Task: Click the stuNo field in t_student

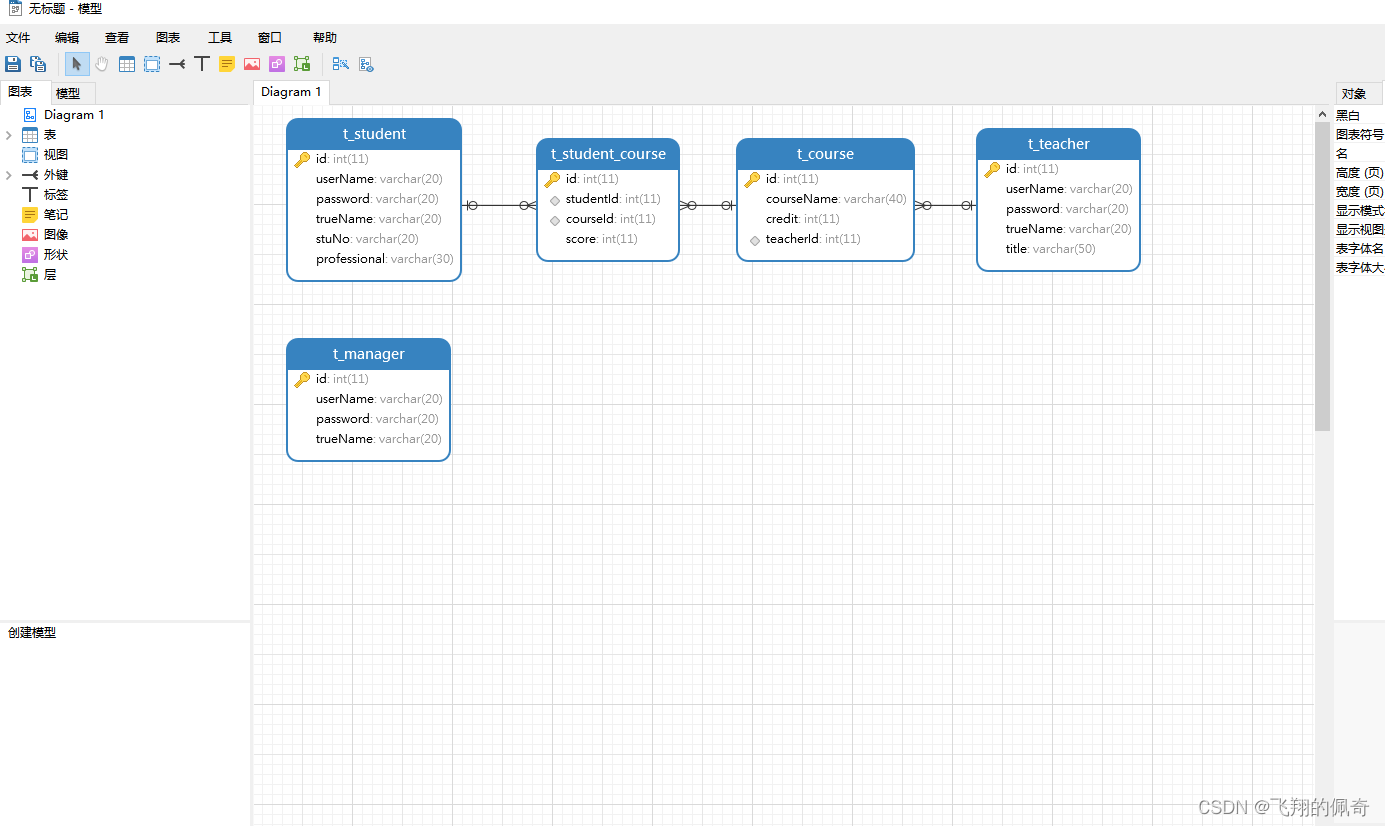Action: [x=367, y=239]
